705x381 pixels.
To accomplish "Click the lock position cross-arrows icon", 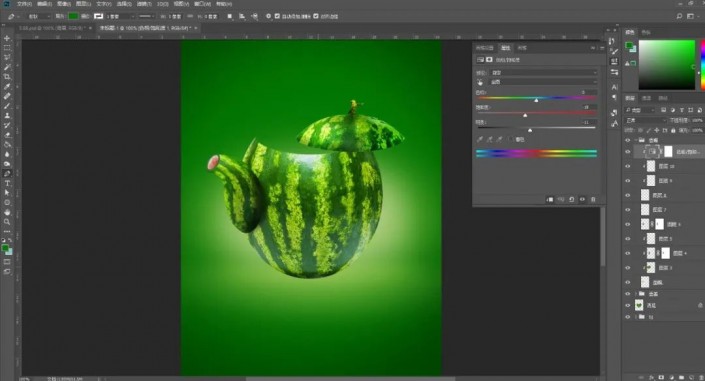I will pyautogui.click(x=656, y=130).
